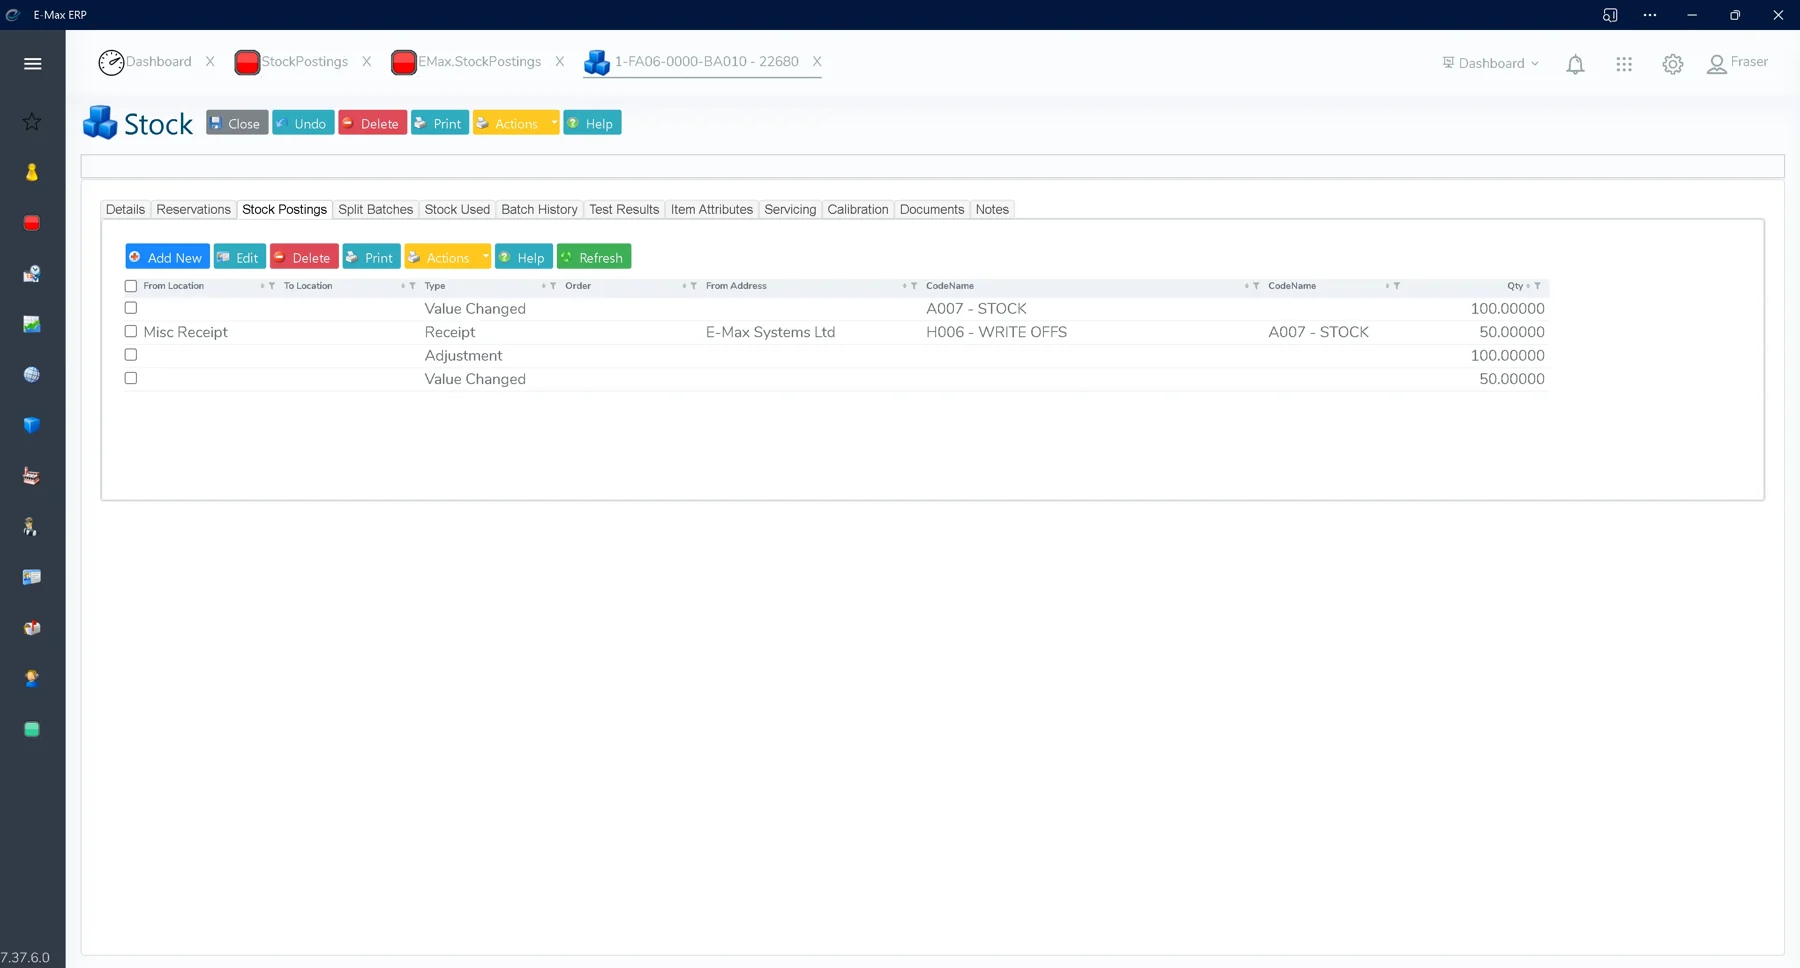The image size is (1800, 968).
Task: Open the apps grid icon
Action: click(x=1624, y=64)
